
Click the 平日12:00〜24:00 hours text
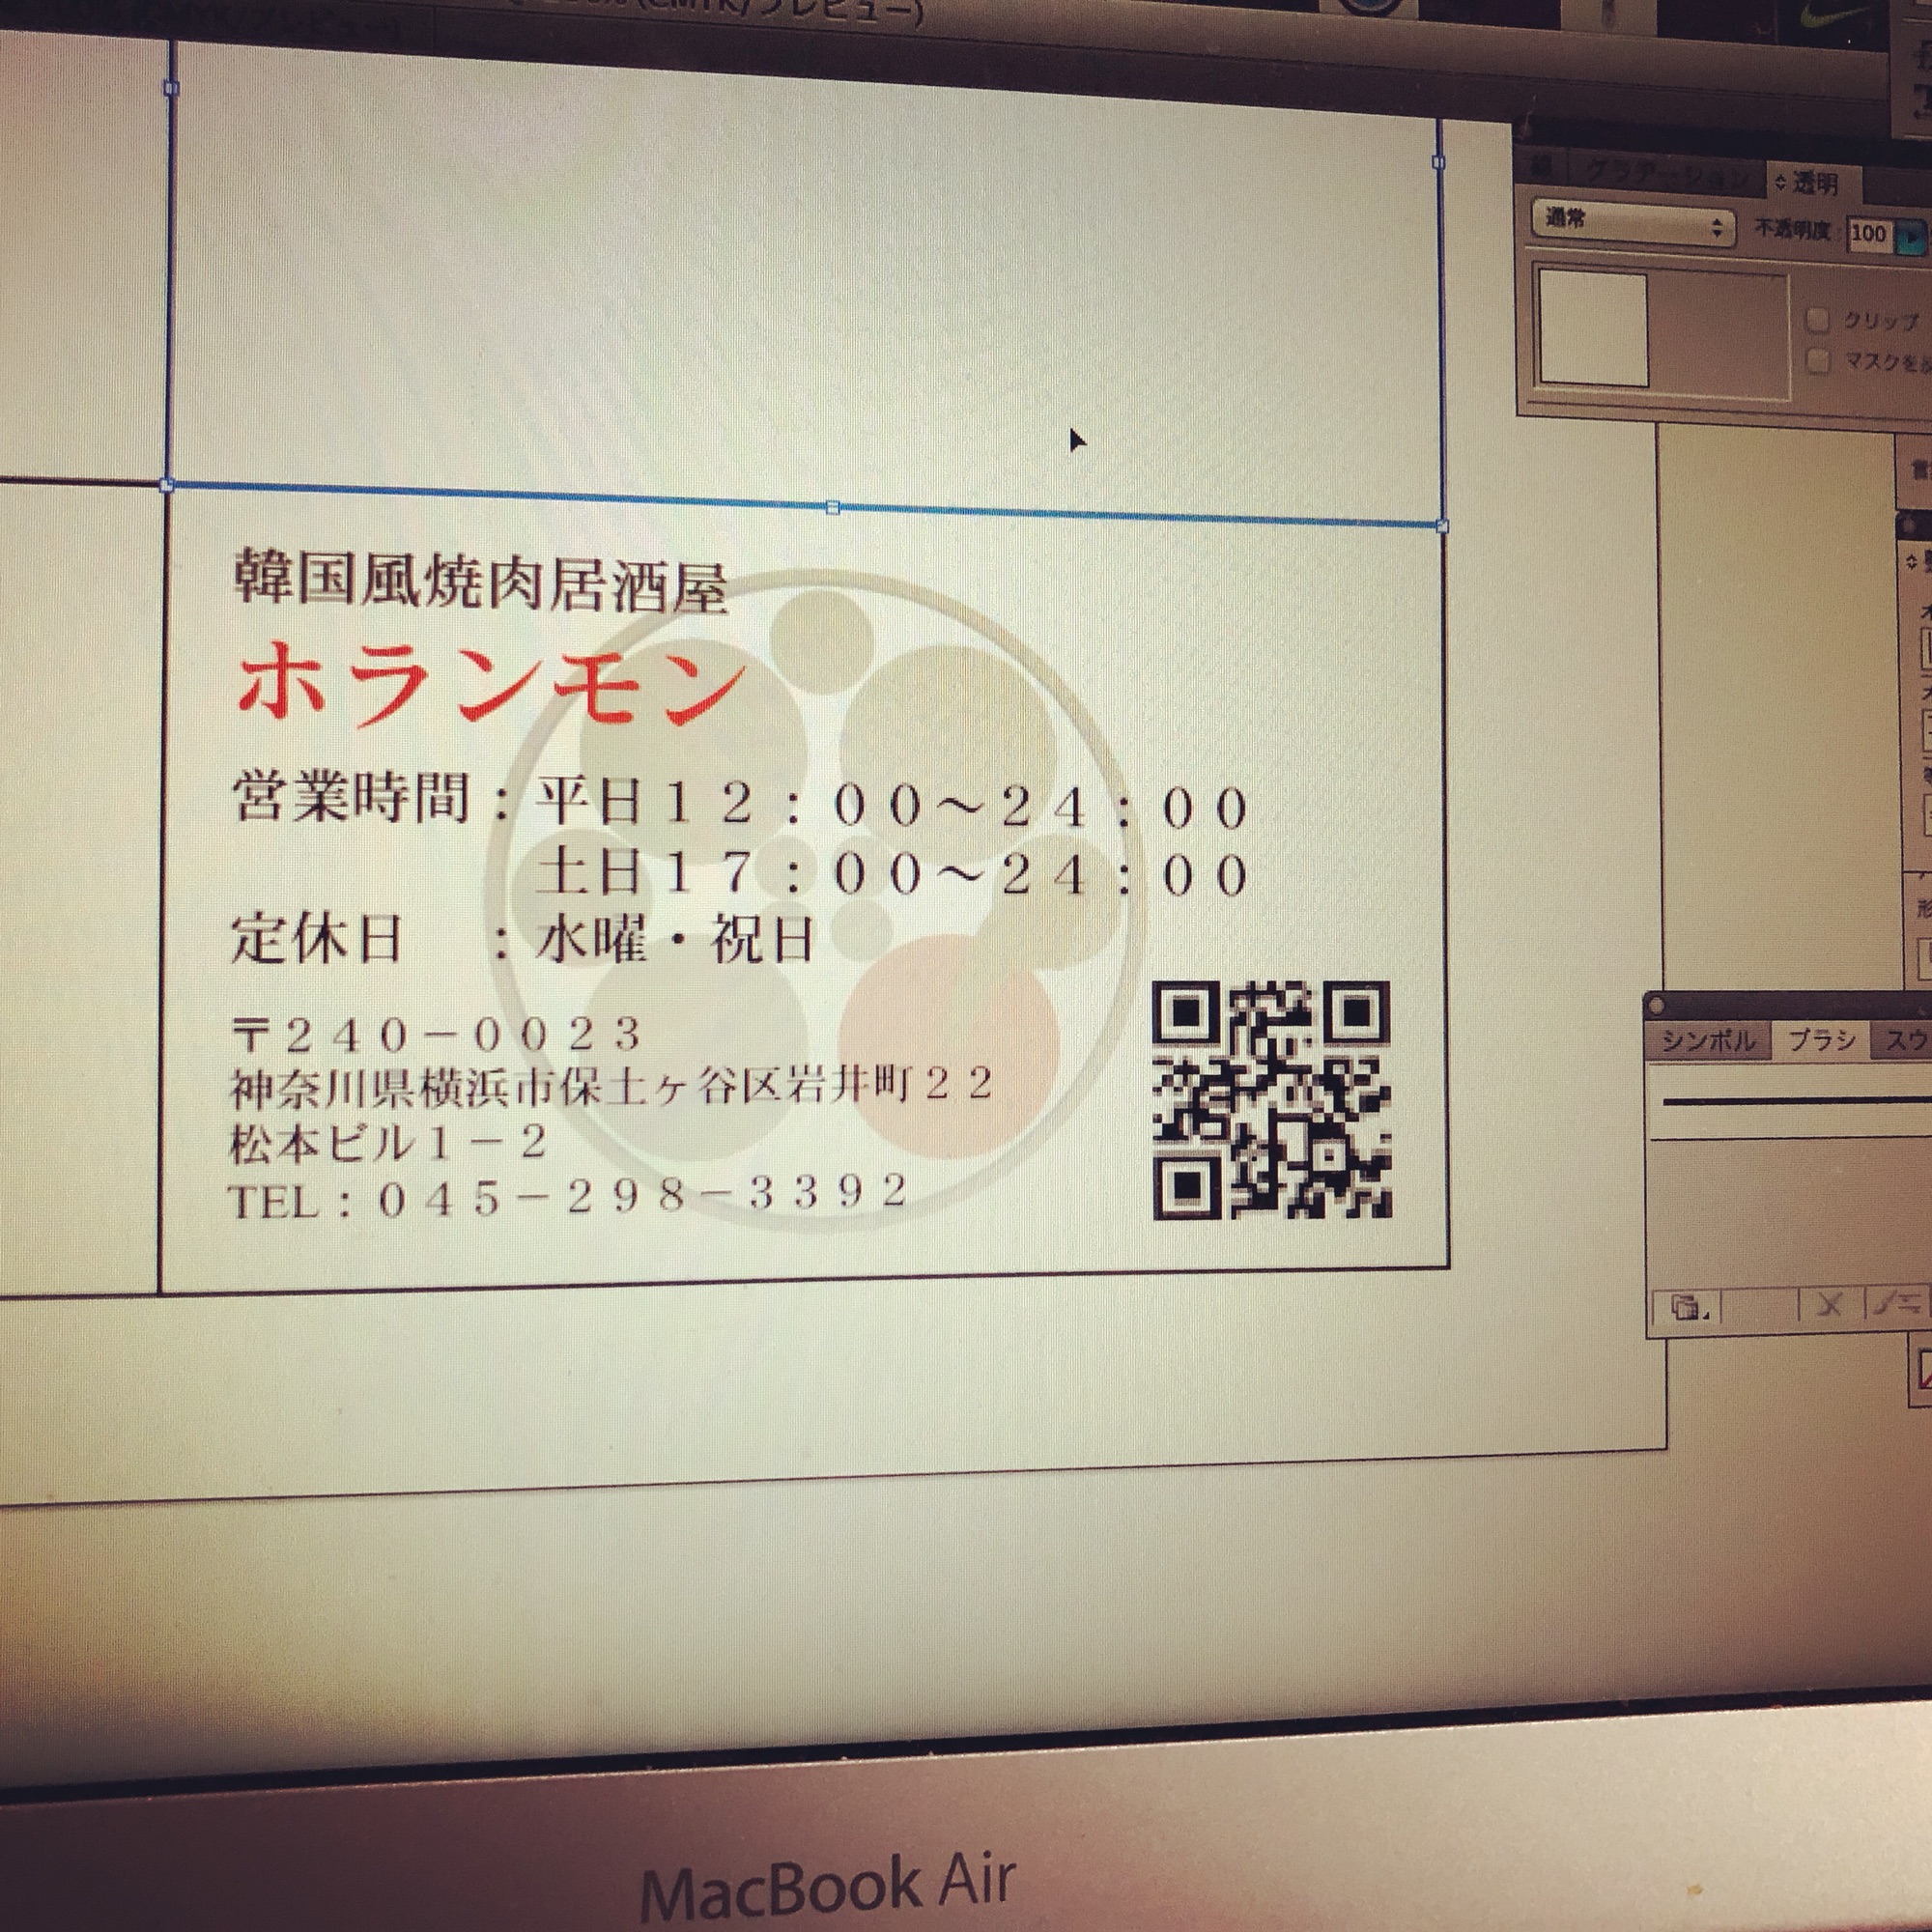coord(893,805)
